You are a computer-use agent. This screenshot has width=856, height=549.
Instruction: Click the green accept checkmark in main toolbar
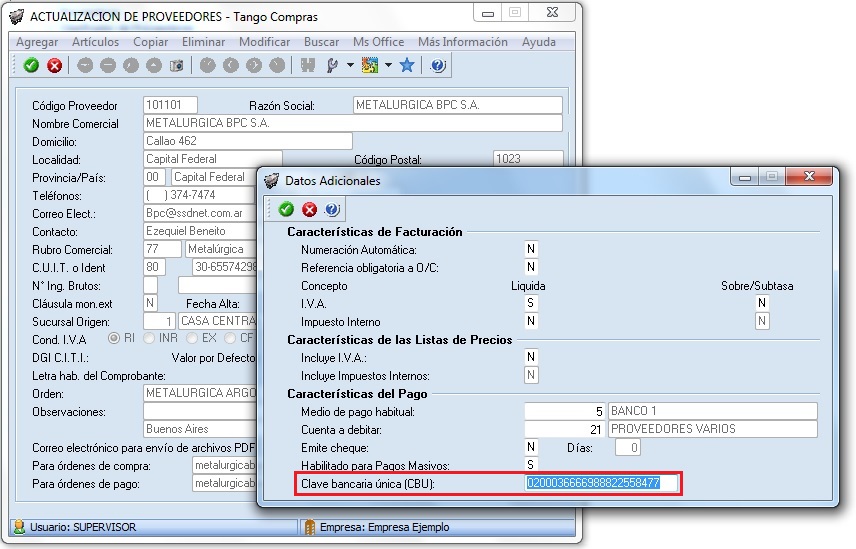[31, 65]
